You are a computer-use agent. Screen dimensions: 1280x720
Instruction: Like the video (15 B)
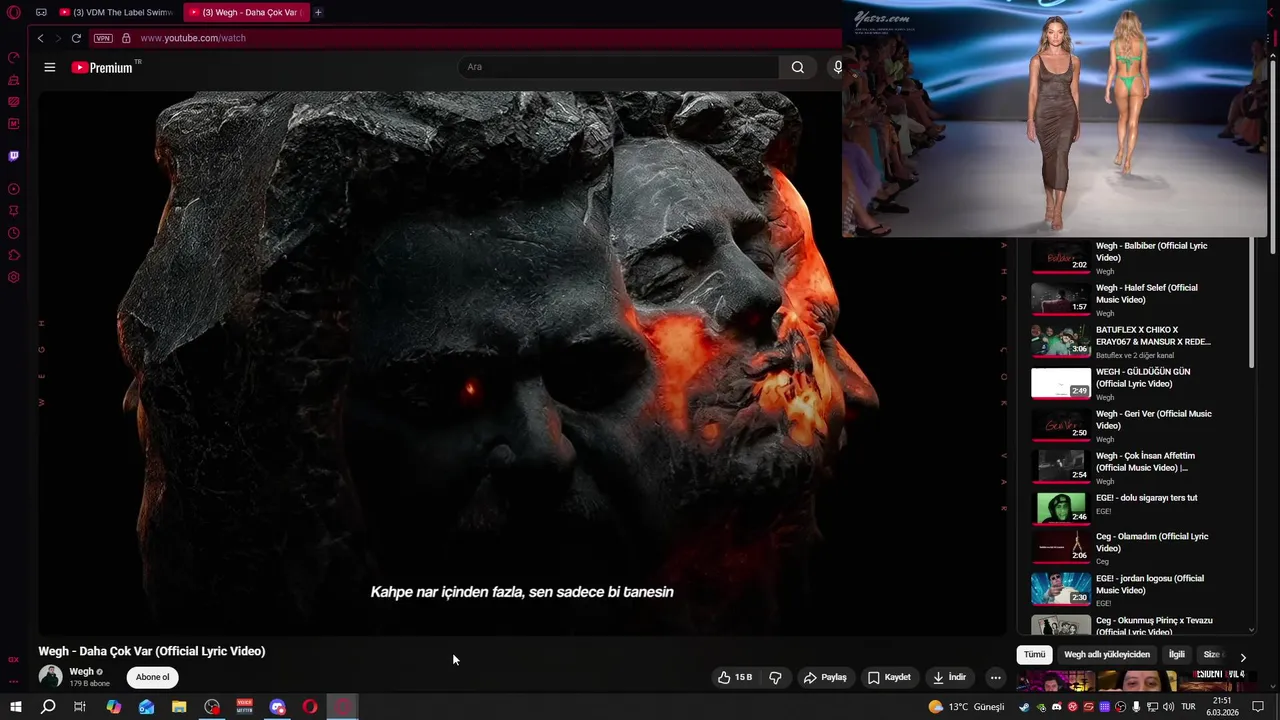[735, 677]
